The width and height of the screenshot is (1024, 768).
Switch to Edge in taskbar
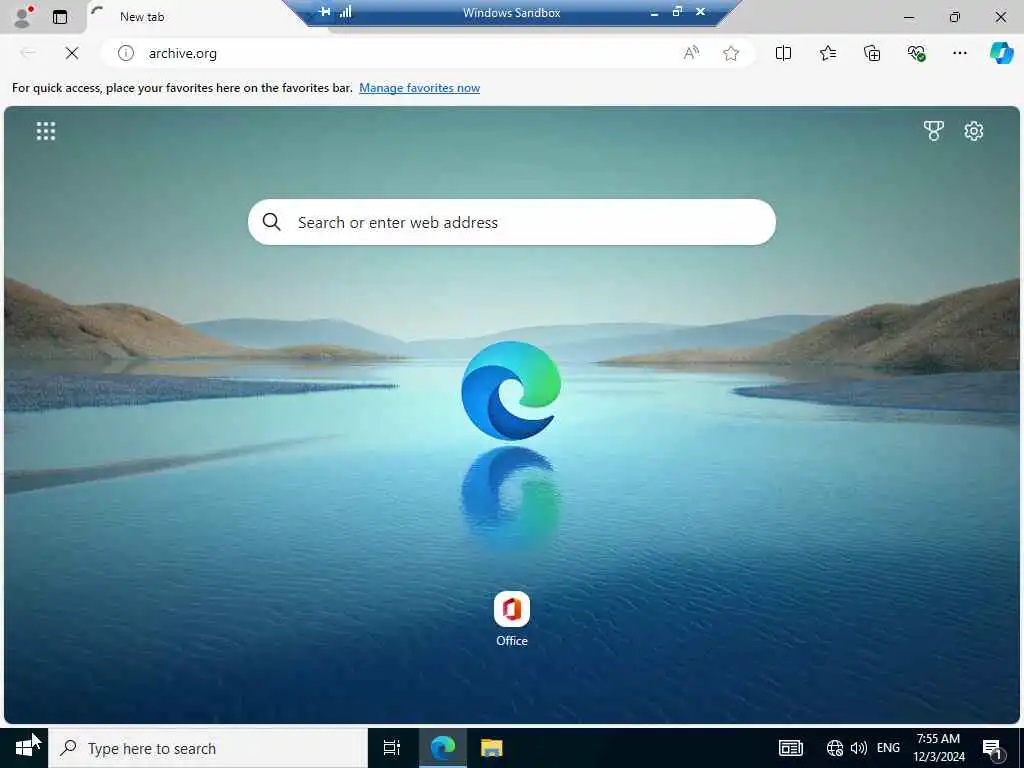click(x=442, y=748)
